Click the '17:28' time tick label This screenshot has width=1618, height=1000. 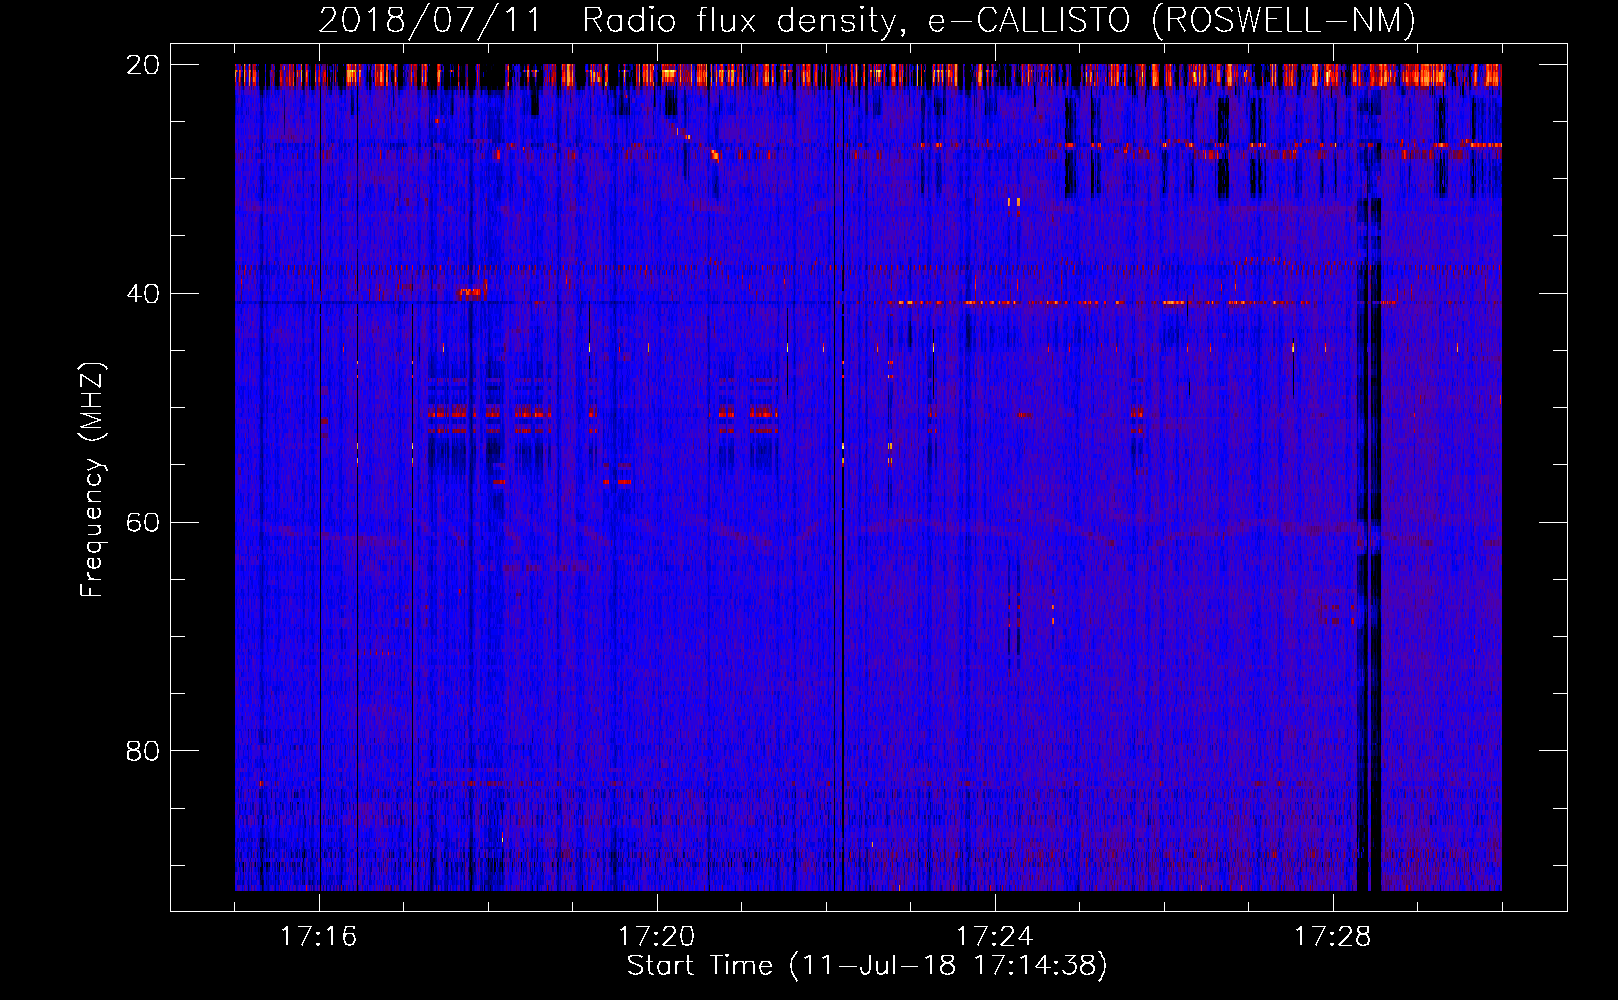click(1332, 937)
